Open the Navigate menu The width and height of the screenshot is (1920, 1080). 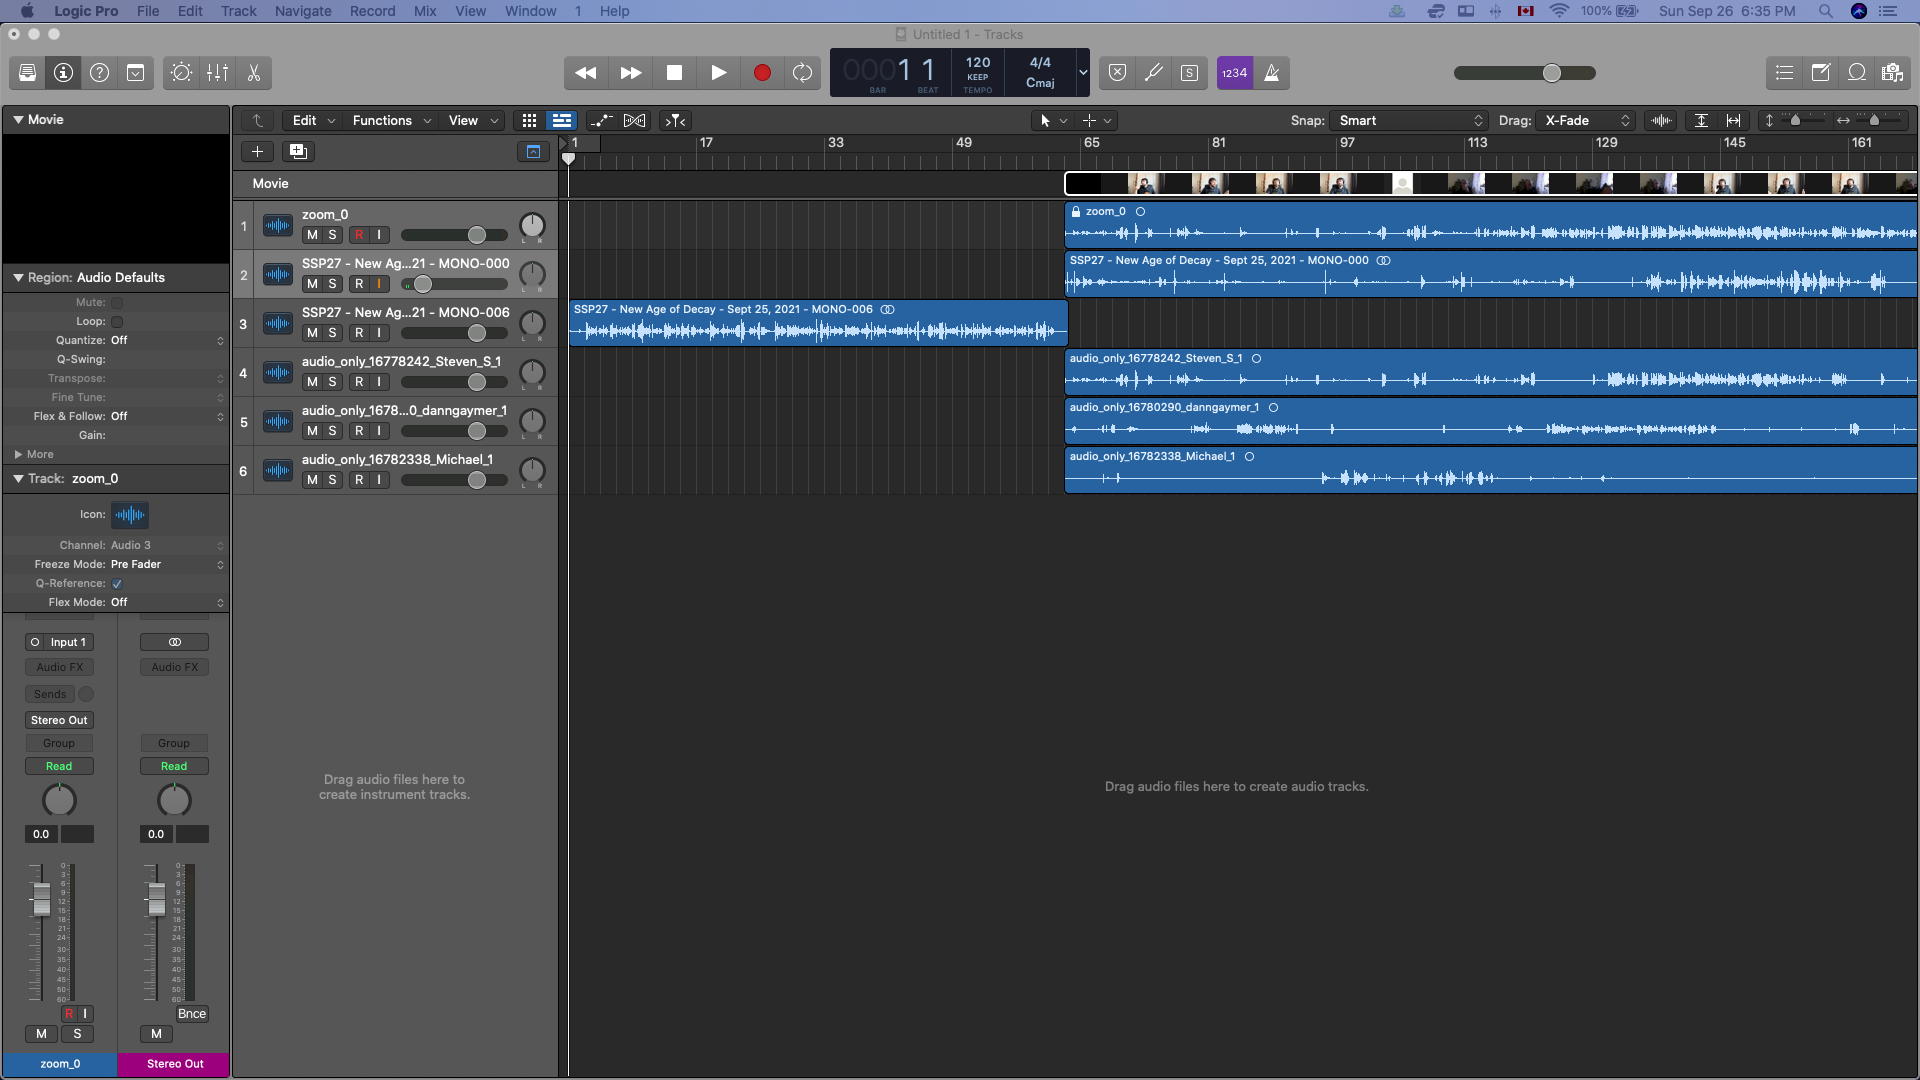tap(303, 11)
